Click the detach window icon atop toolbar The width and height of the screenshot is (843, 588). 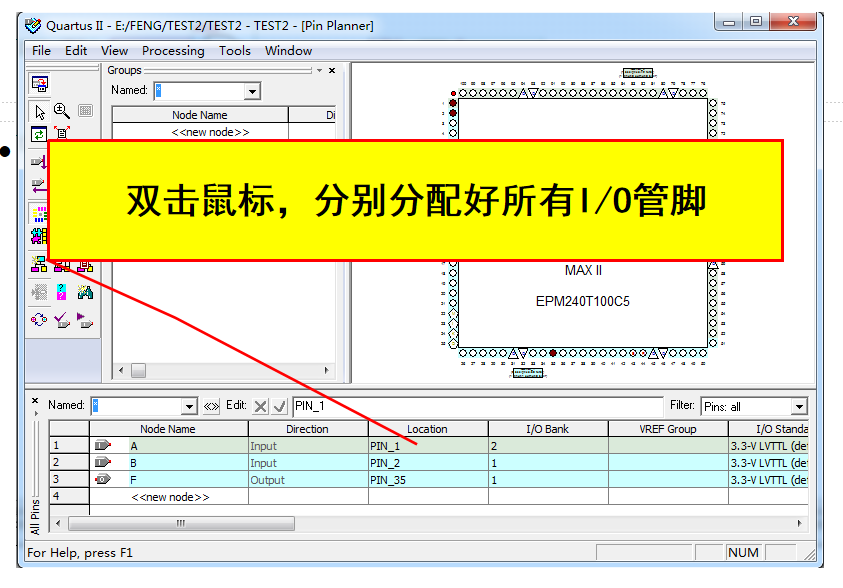40,84
